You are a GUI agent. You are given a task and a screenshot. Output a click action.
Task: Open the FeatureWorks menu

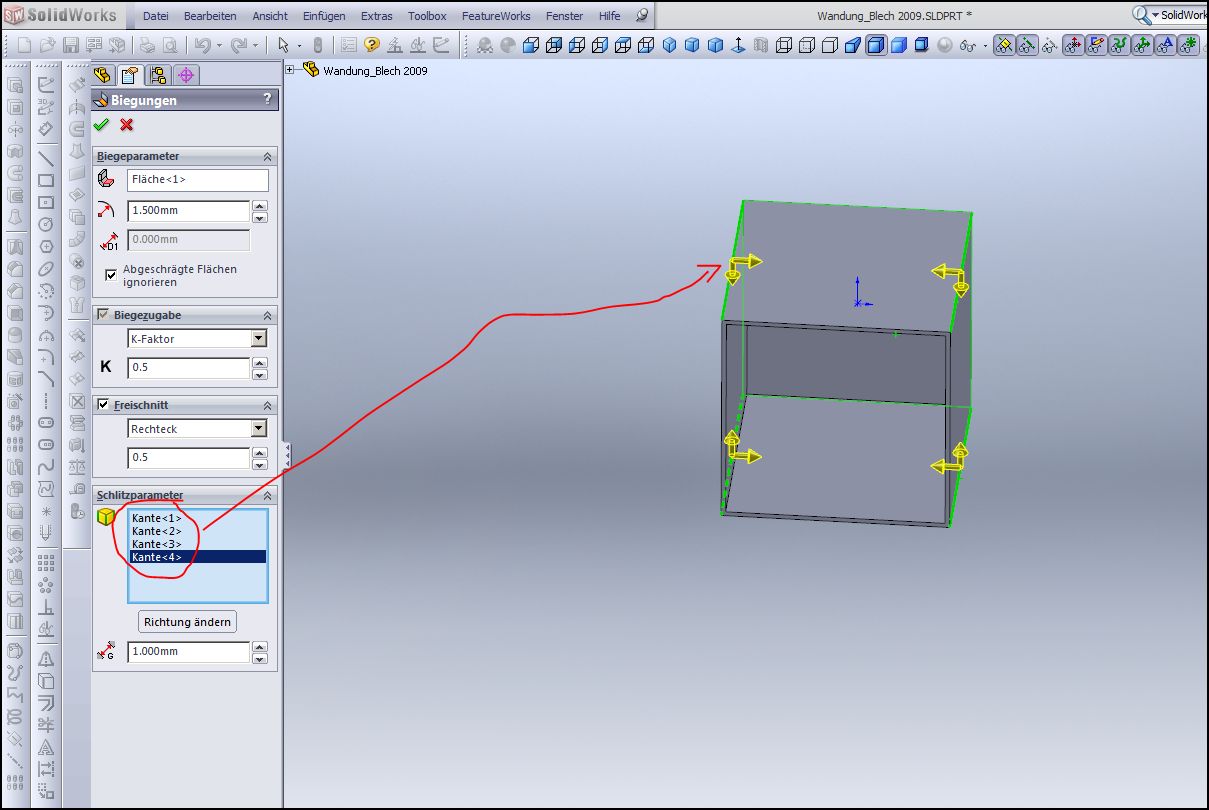point(497,16)
